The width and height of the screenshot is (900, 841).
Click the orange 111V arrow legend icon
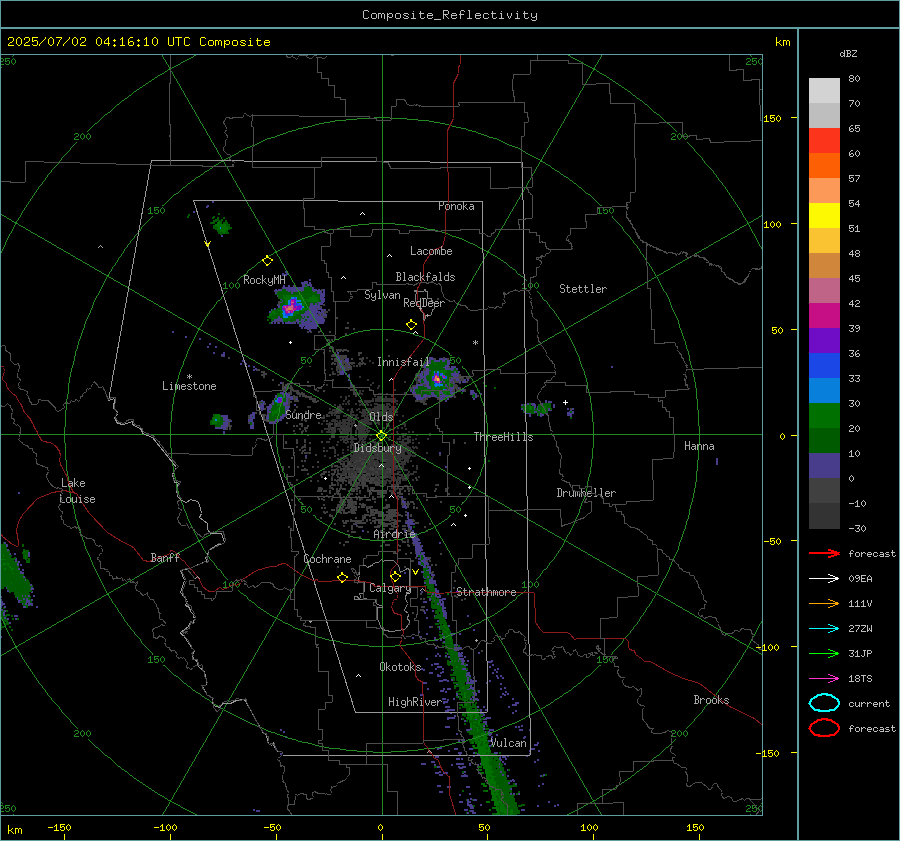coord(824,603)
